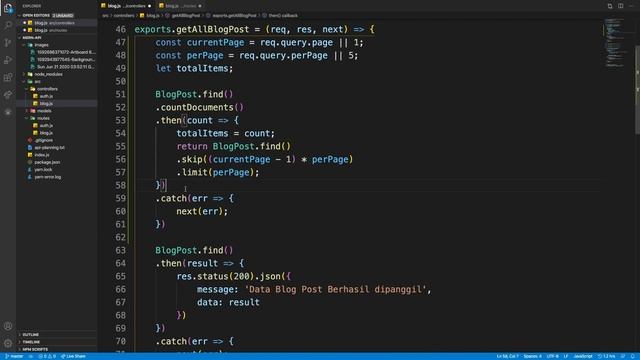This screenshot has width=640, height=360.
Task: Click Live Share in status bar
Action: (73, 356)
